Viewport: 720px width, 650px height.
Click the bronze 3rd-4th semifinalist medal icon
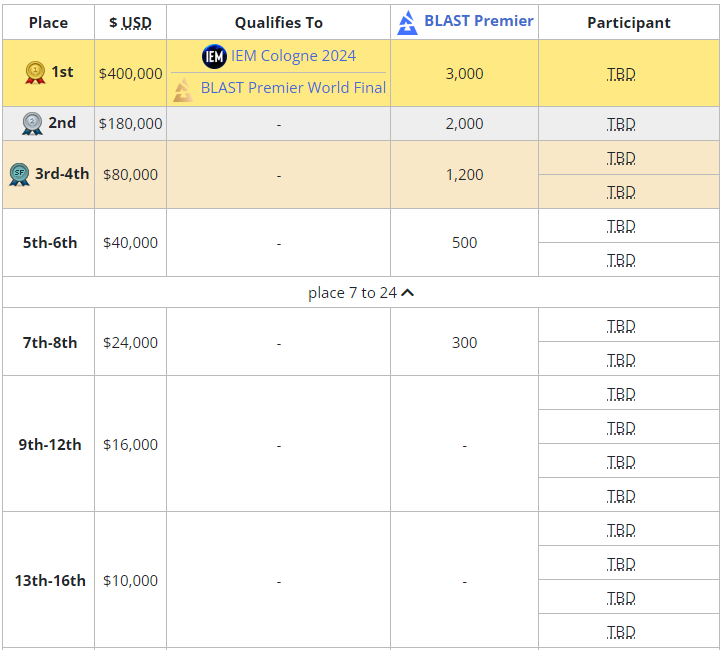click(x=19, y=174)
